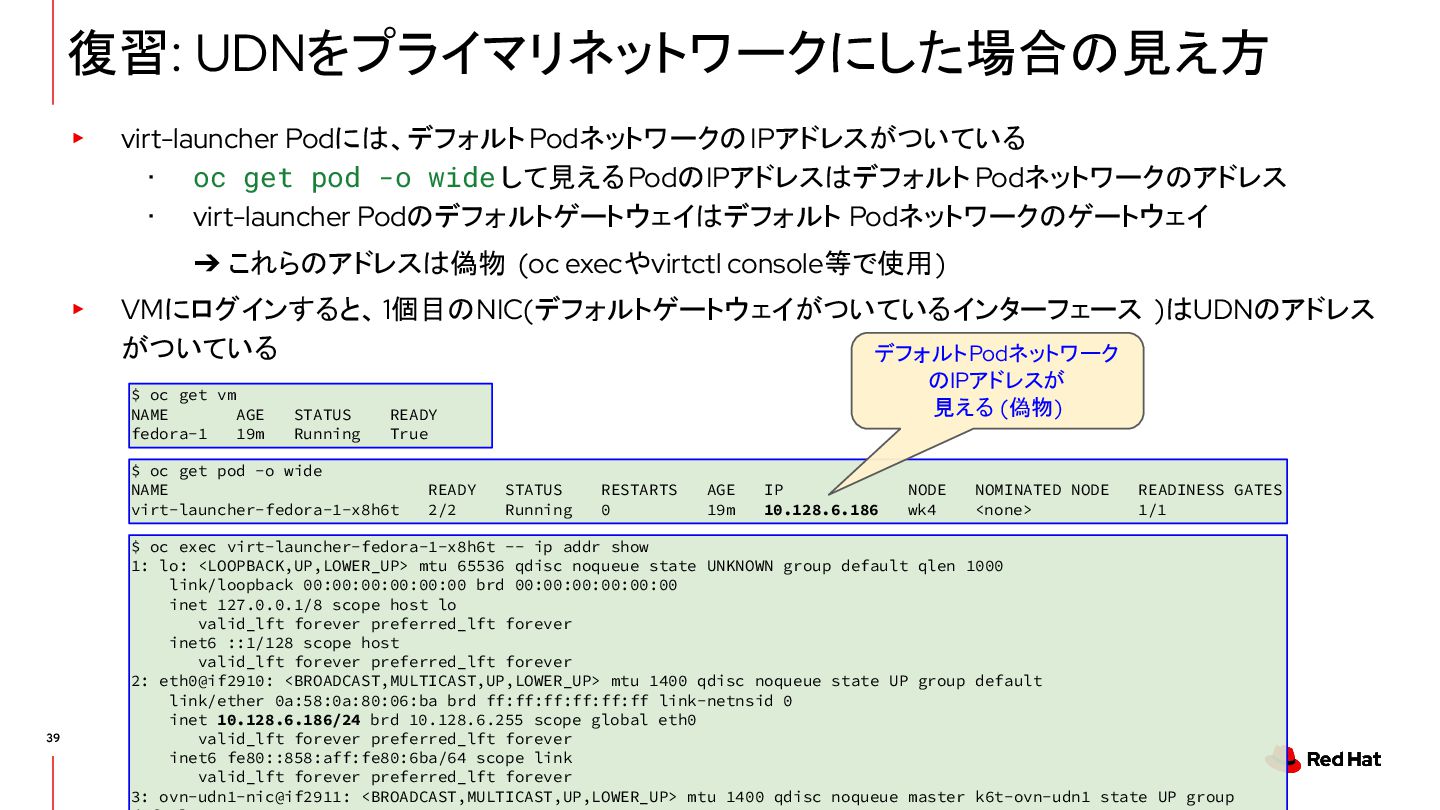Click the first red triangle bullet marker
Screen dimensions: 1440x810
tap(77, 138)
